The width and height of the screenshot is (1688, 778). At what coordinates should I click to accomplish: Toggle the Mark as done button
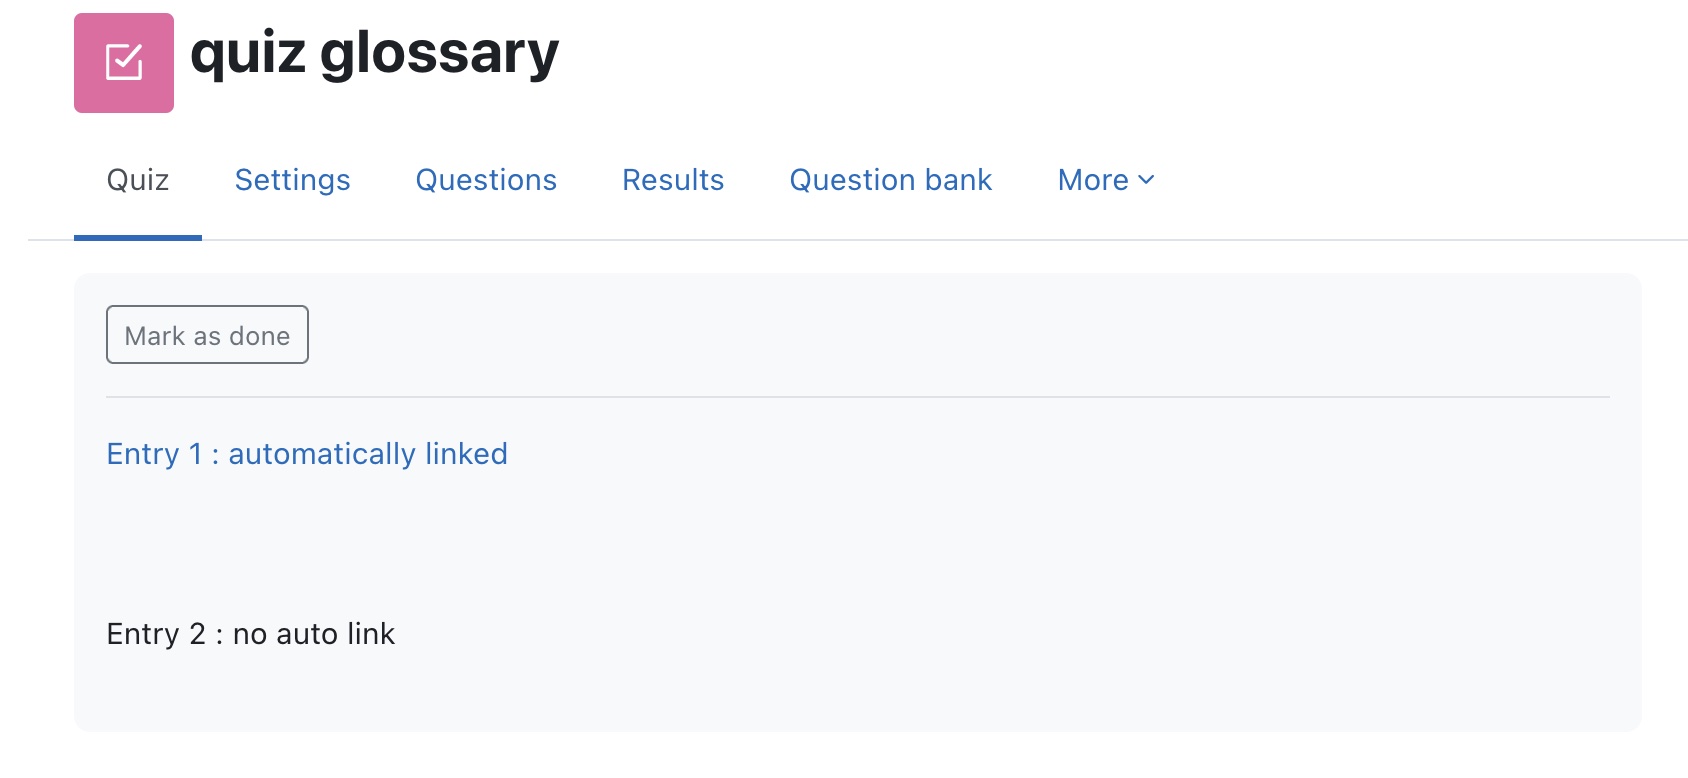pyautogui.click(x=207, y=335)
